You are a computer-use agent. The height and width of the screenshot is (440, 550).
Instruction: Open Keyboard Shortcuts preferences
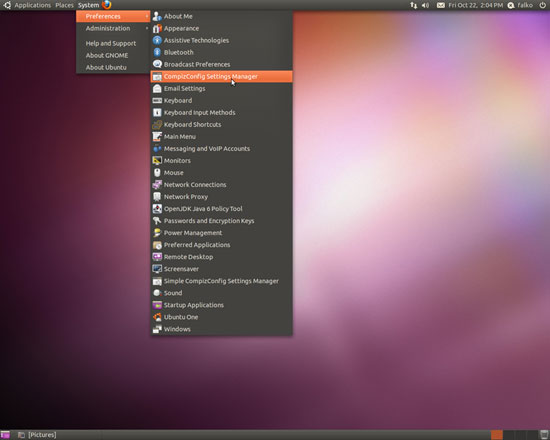click(x=221, y=125)
